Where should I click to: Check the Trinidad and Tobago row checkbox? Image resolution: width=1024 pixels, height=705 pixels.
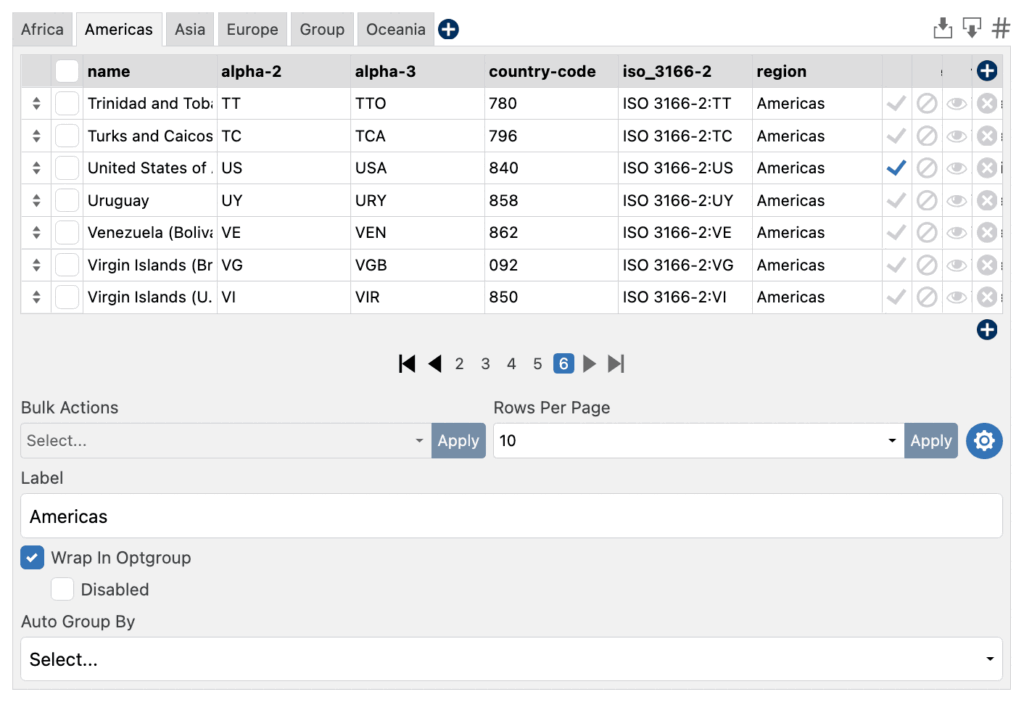(67, 103)
